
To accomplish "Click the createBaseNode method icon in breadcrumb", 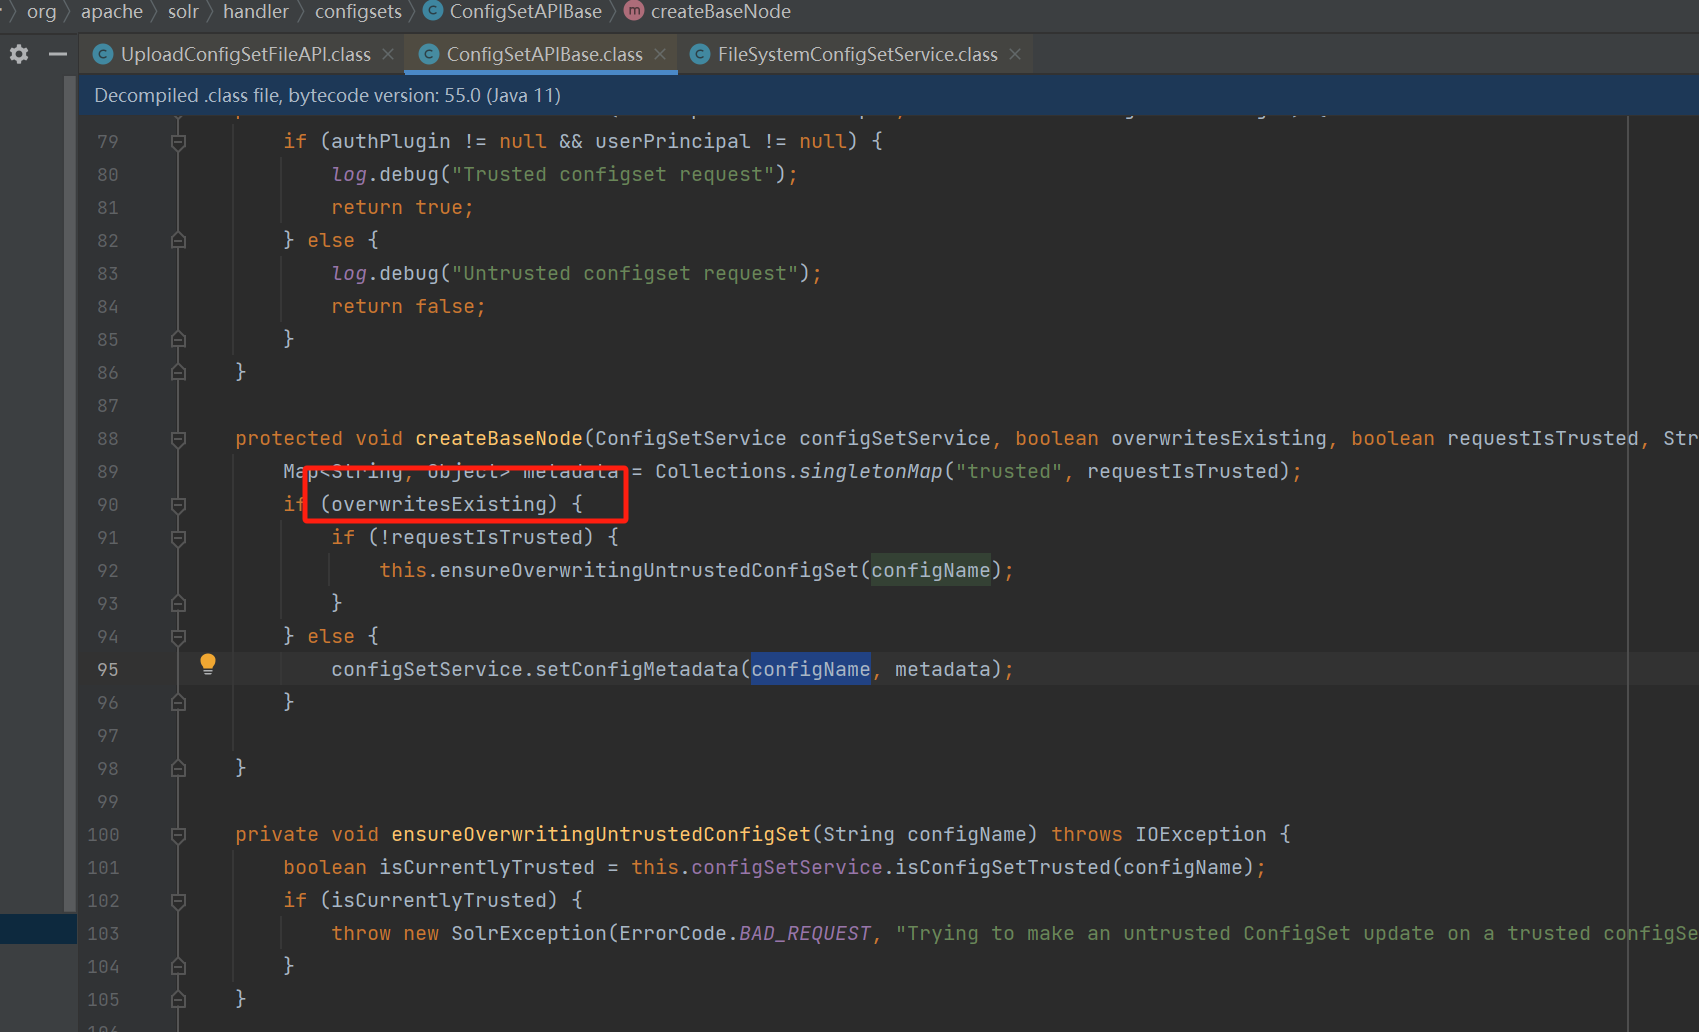I will pos(634,11).
